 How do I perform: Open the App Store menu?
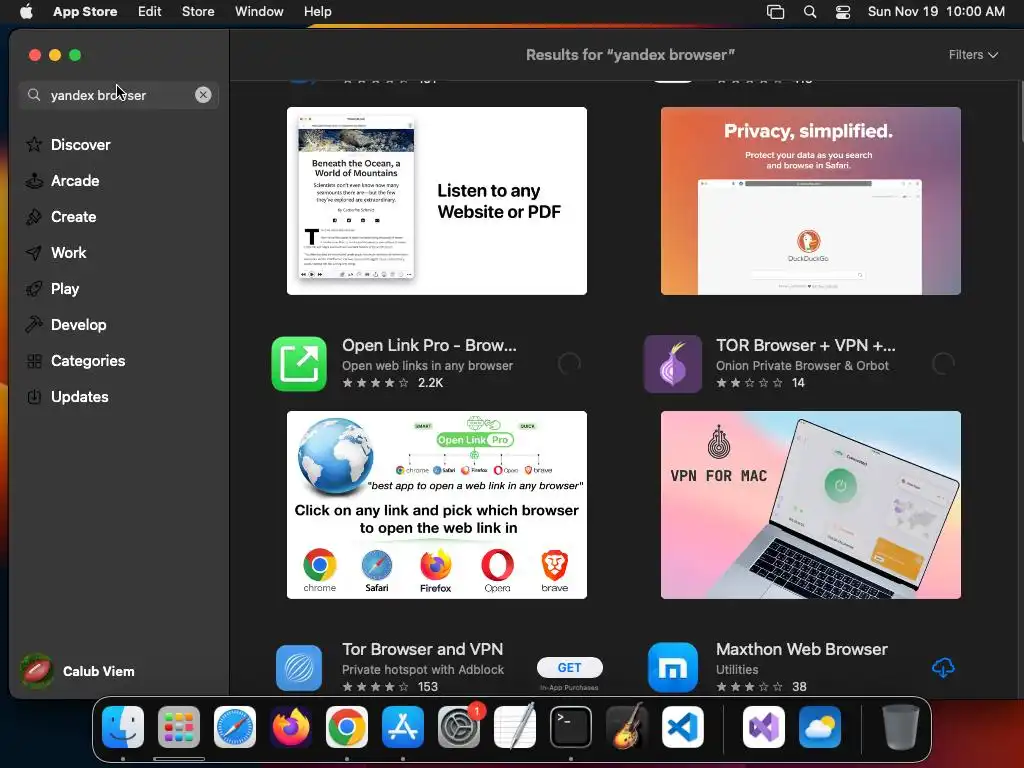point(85,12)
